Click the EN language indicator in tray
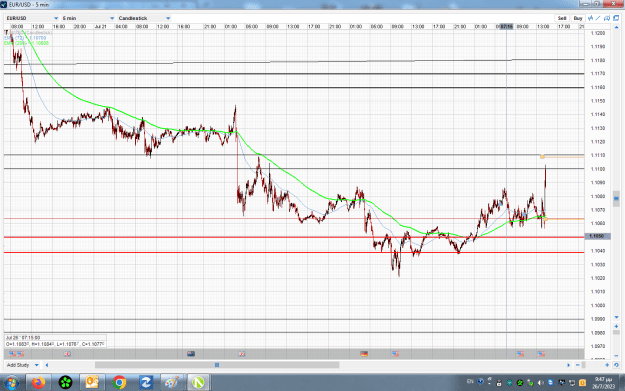The width and height of the screenshot is (625, 391). tap(470, 381)
